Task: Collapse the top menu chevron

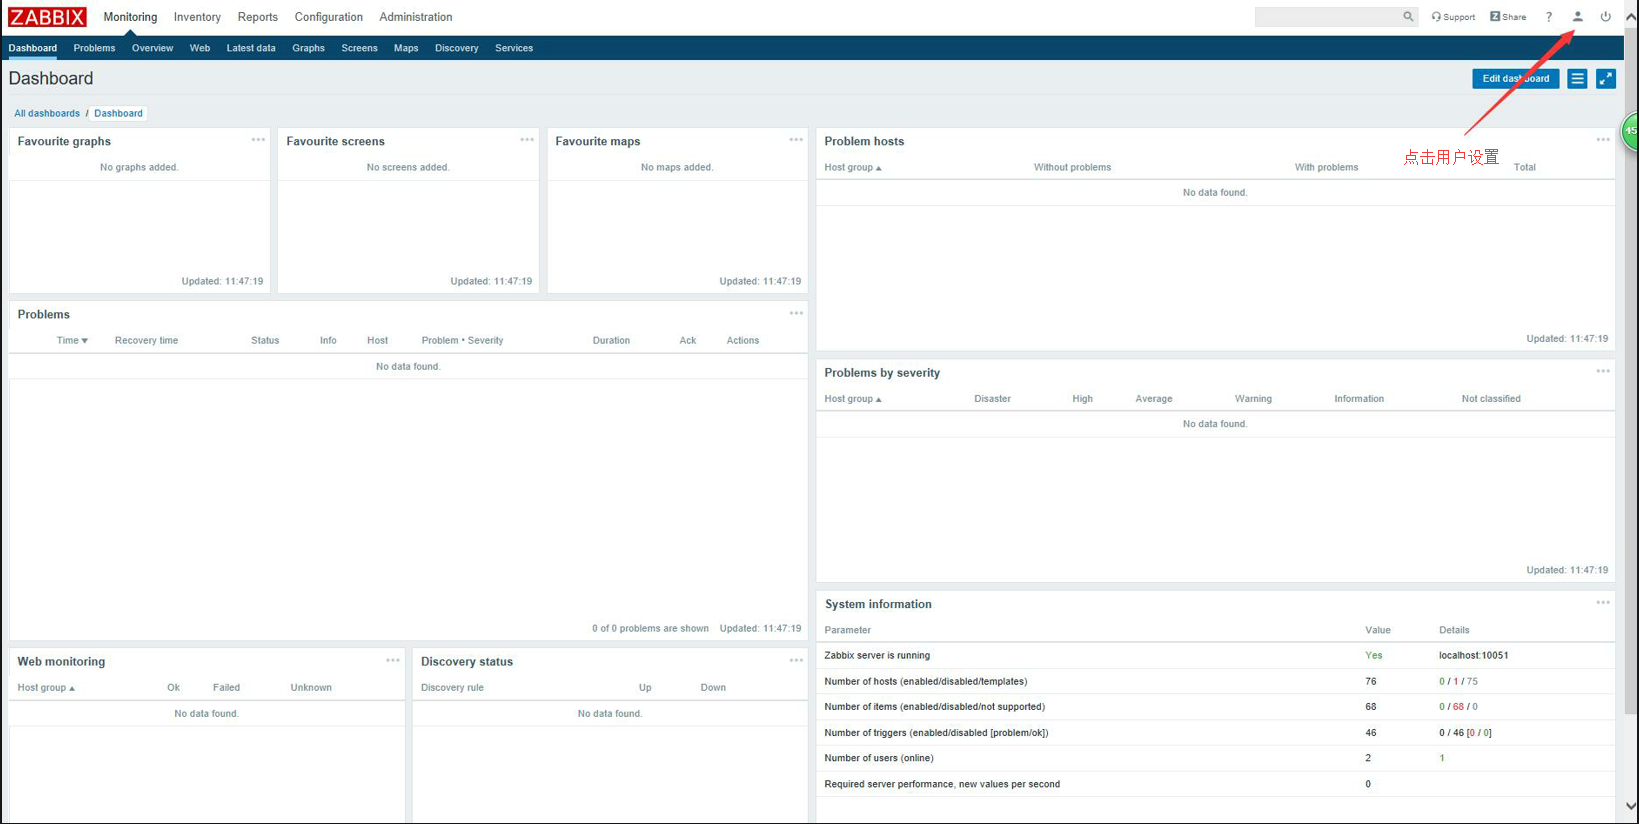Action: coord(1631,17)
